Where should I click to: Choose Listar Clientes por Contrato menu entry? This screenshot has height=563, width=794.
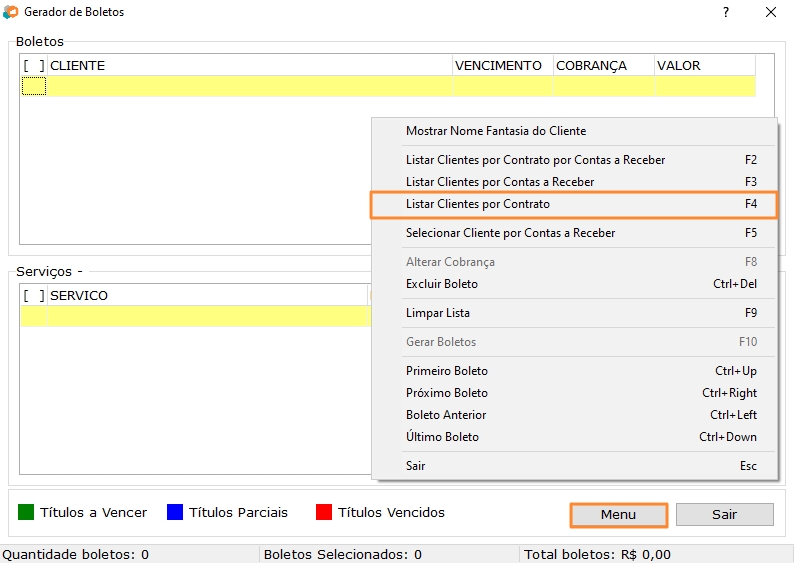(x=478, y=204)
